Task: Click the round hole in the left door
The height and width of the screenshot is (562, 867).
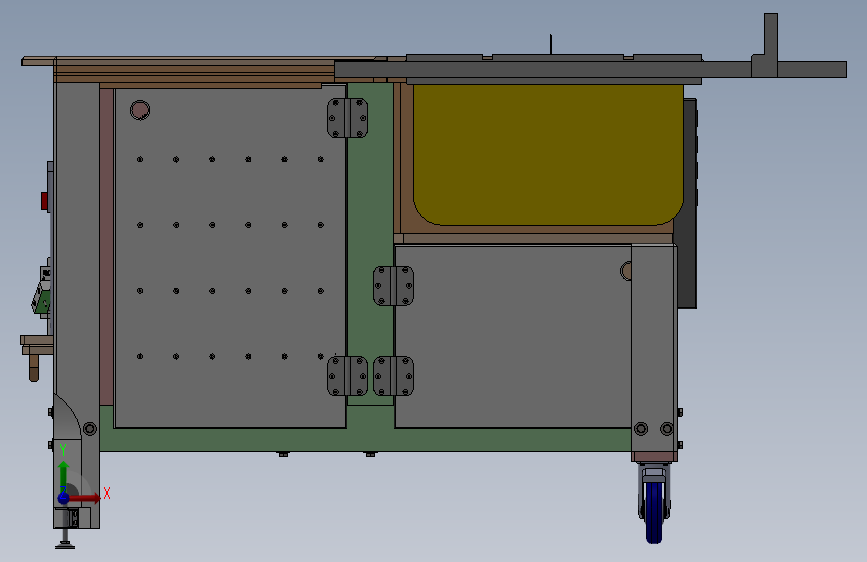Action: coord(140,110)
